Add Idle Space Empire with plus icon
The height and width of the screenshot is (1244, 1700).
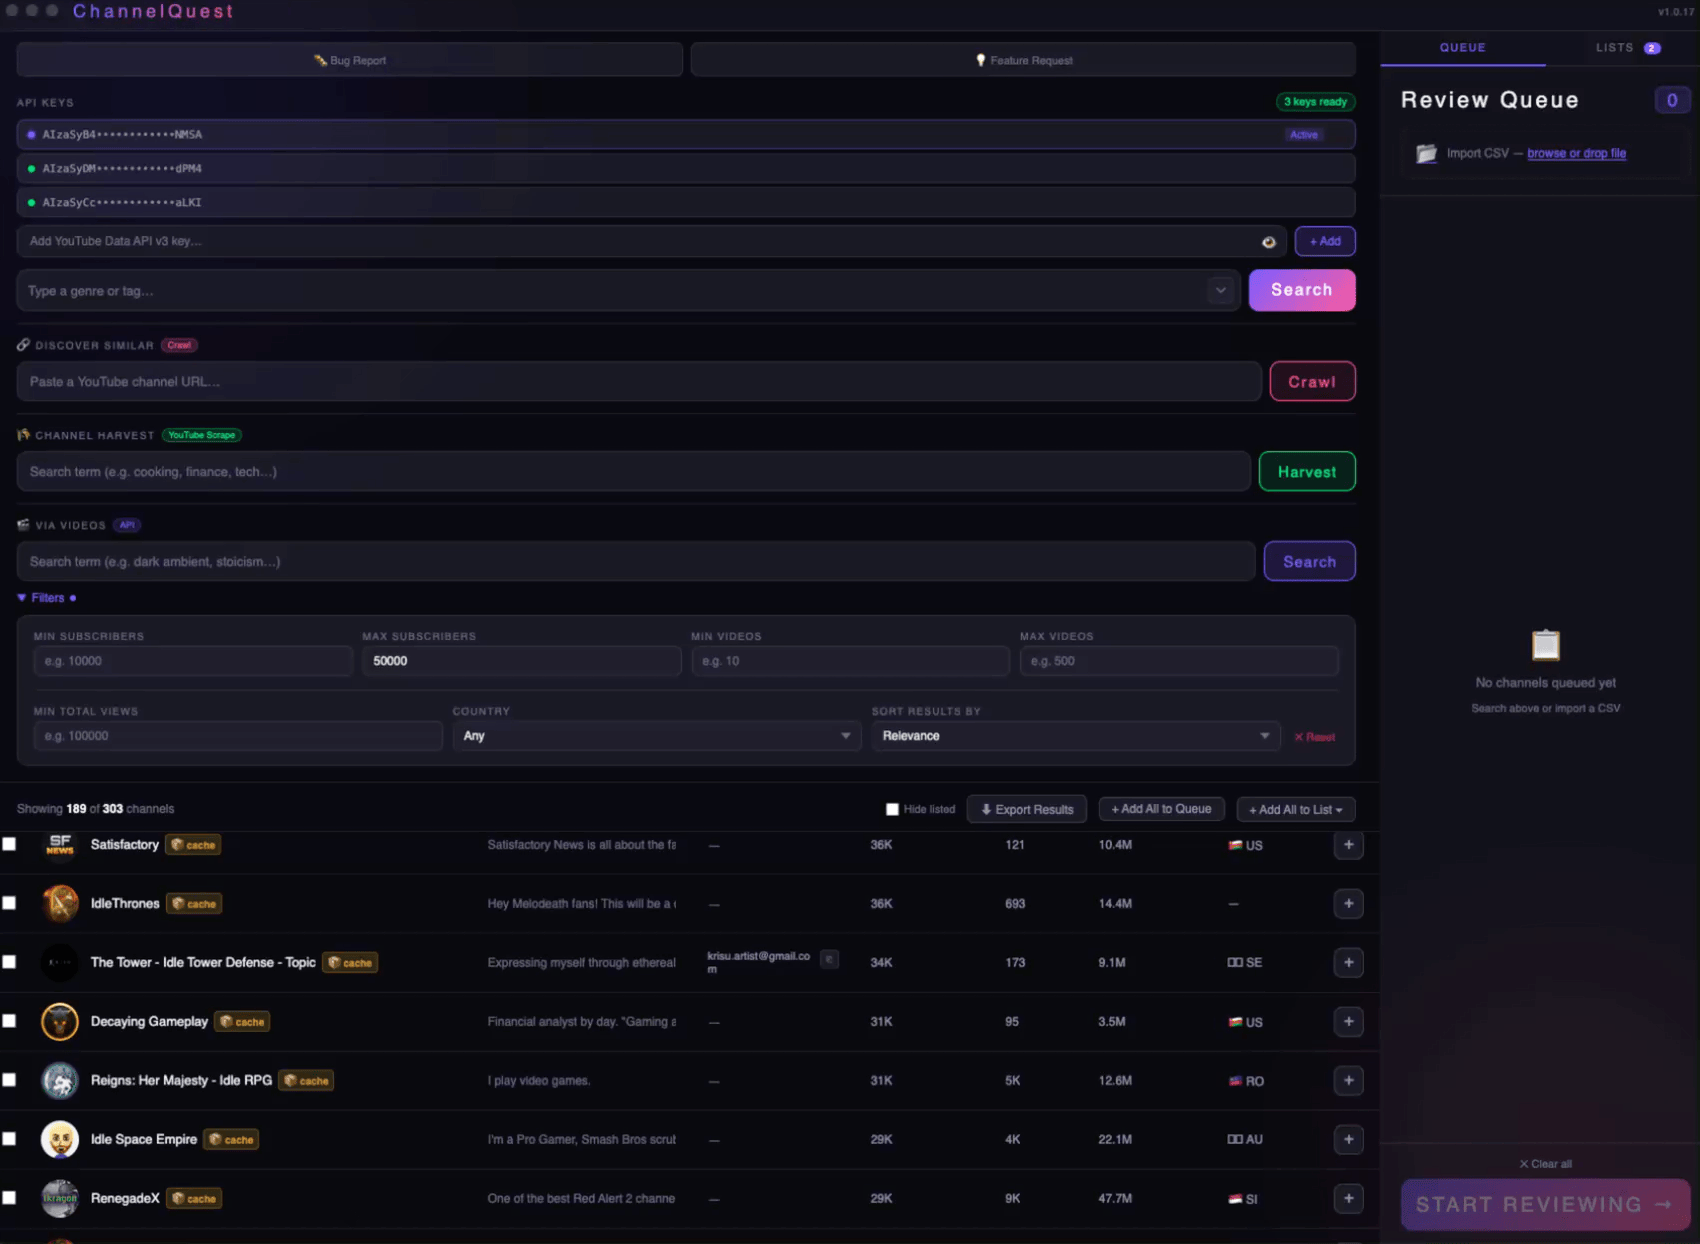point(1348,1140)
